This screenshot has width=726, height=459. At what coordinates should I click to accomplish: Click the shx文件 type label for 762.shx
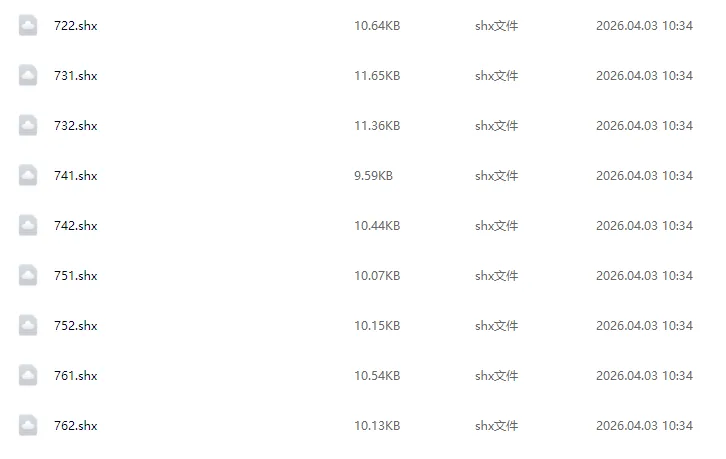(496, 426)
